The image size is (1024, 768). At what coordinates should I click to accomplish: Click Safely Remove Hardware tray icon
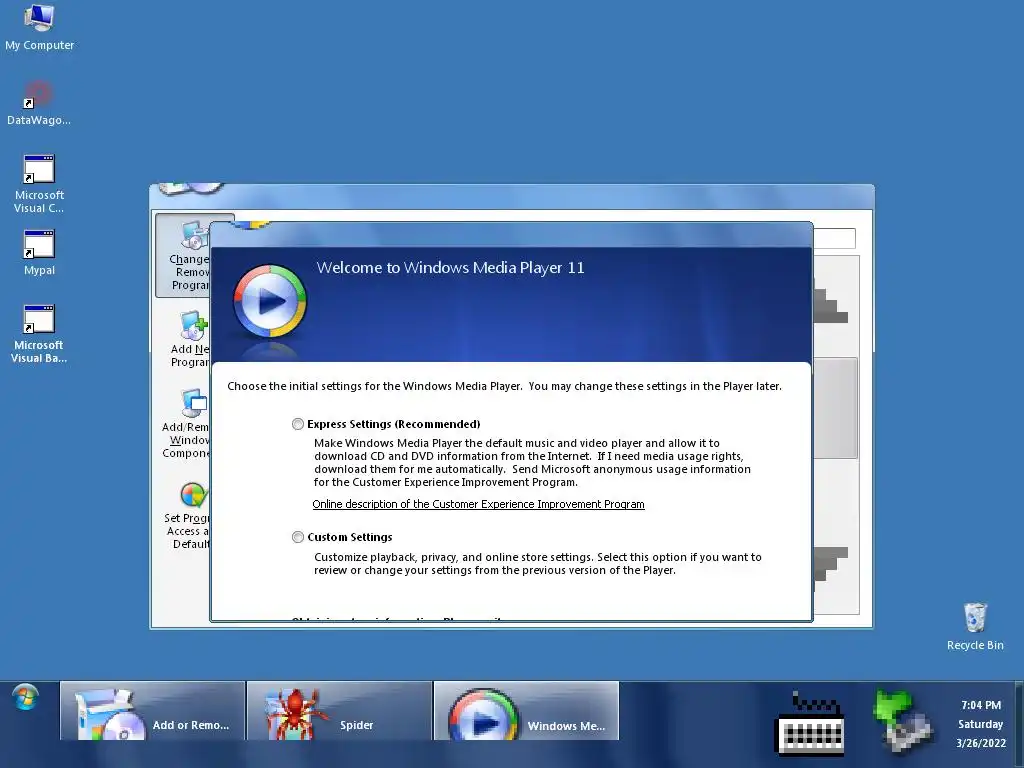pyautogui.click(x=903, y=721)
